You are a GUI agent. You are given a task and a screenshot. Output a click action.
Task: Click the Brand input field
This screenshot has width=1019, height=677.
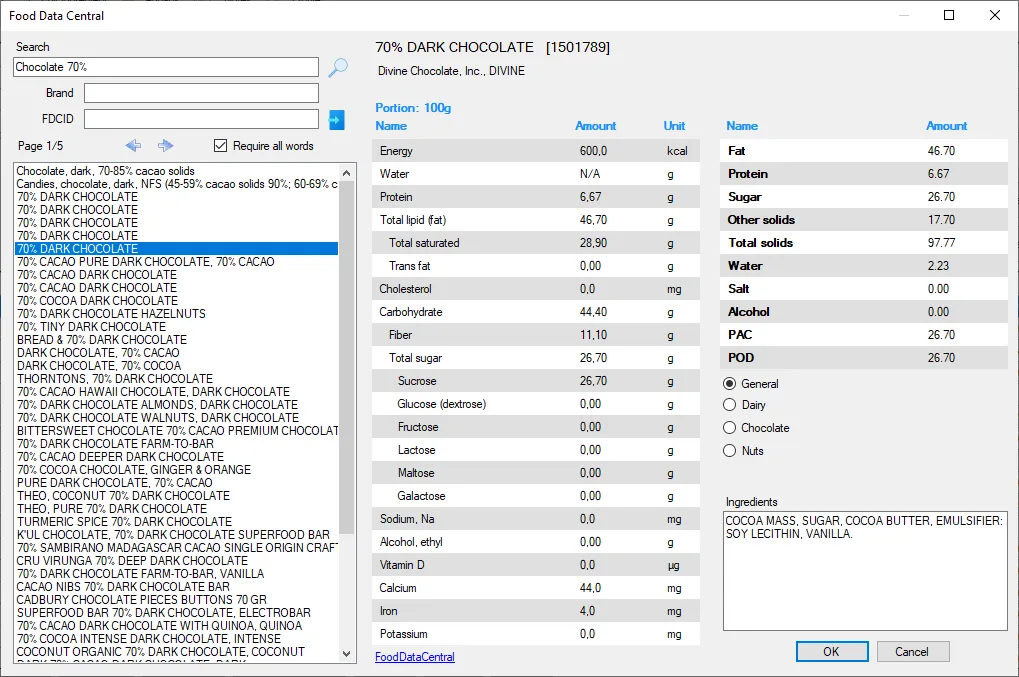tap(201, 93)
